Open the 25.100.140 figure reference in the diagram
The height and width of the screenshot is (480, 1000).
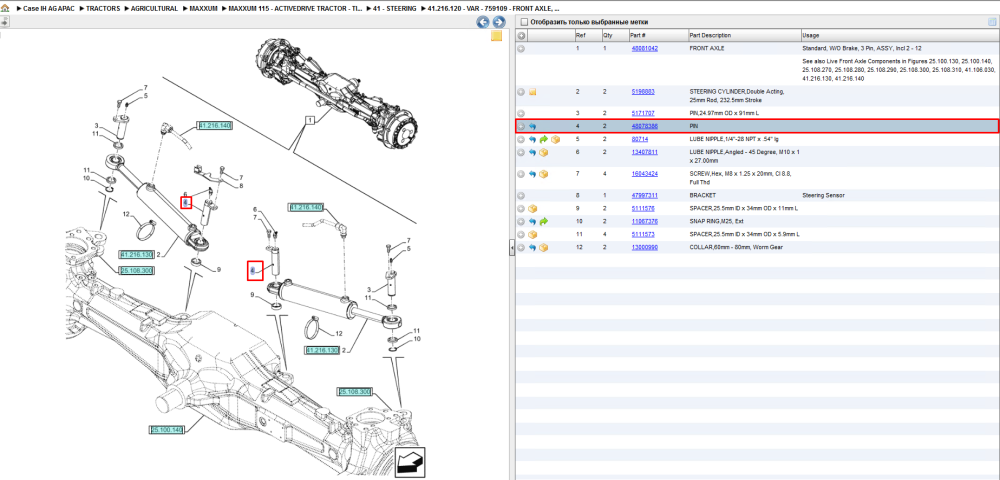[166, 430]
